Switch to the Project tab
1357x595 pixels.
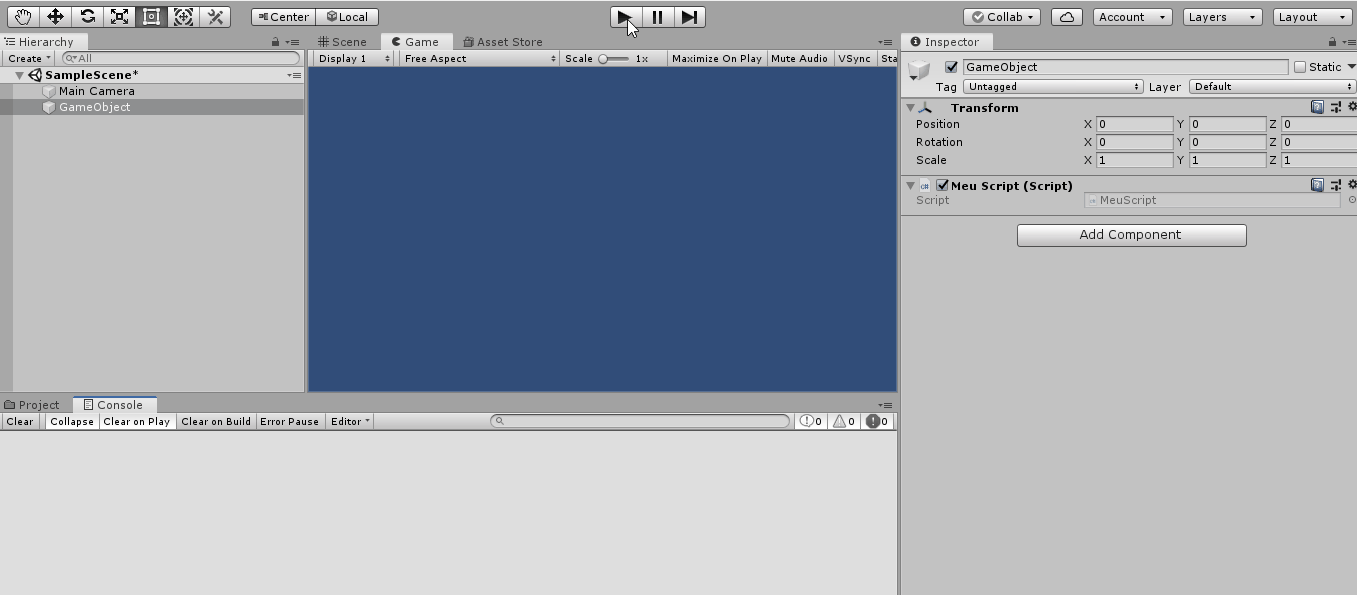tap(32, 405)
